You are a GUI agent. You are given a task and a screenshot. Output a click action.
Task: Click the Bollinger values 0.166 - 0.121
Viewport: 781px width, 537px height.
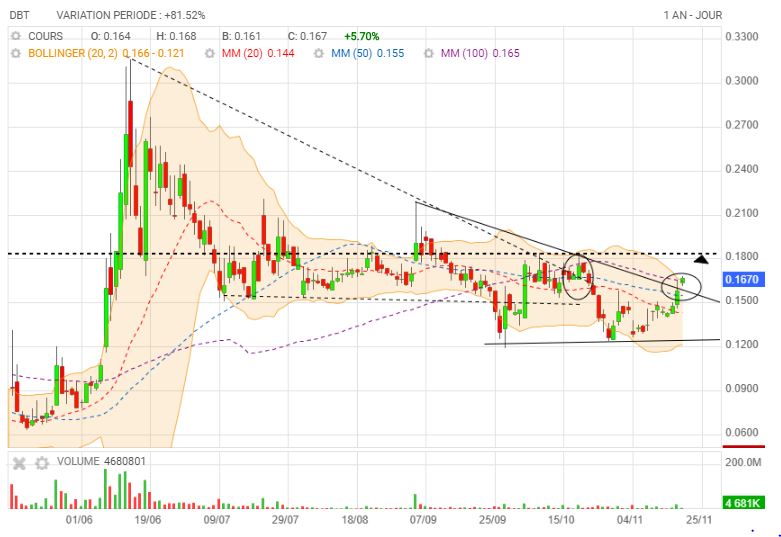click(153, 53)
